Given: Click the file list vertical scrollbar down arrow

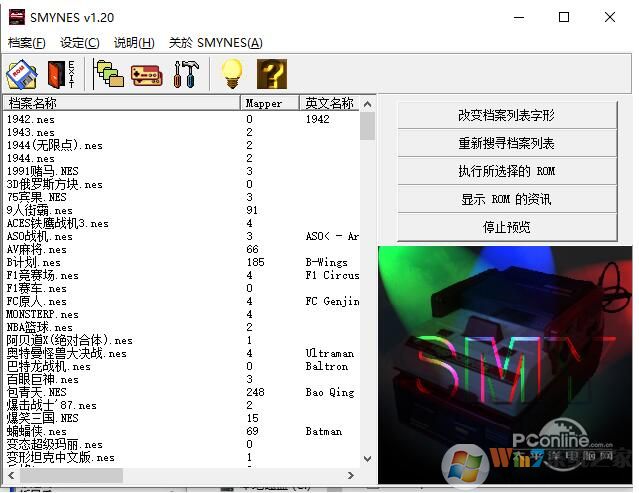Looking at the screenshot, I should (367, 459).
